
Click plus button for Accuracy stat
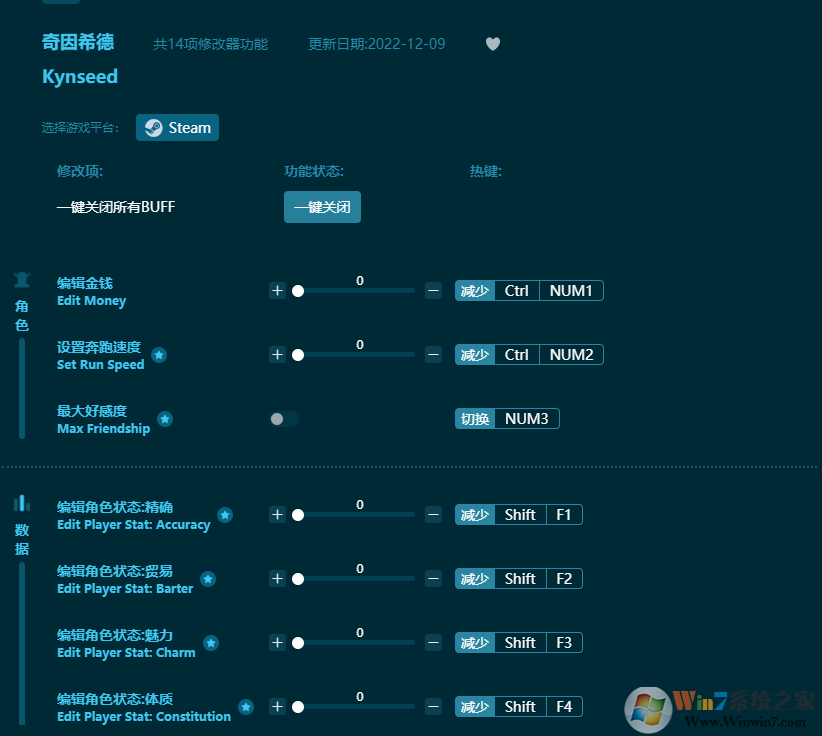coord(277,514)
